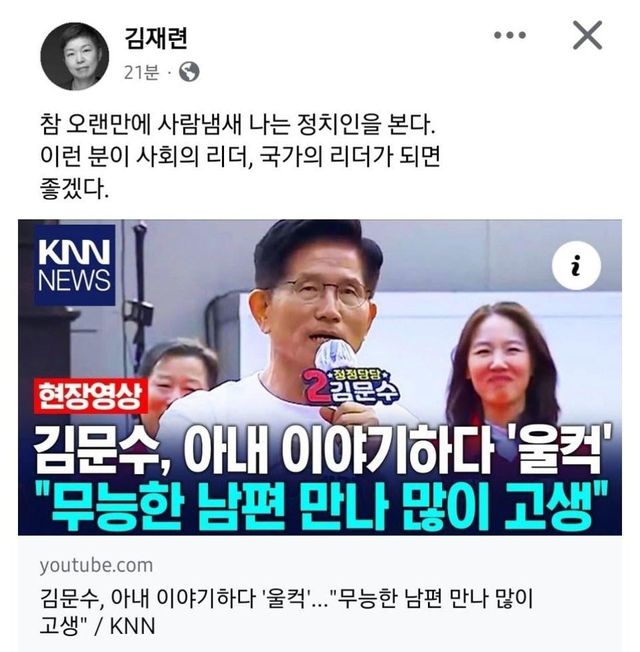Click the author name 김재련
Viewport: 640px width, 652px height.
pyautogui.click(x=156, y=38)
